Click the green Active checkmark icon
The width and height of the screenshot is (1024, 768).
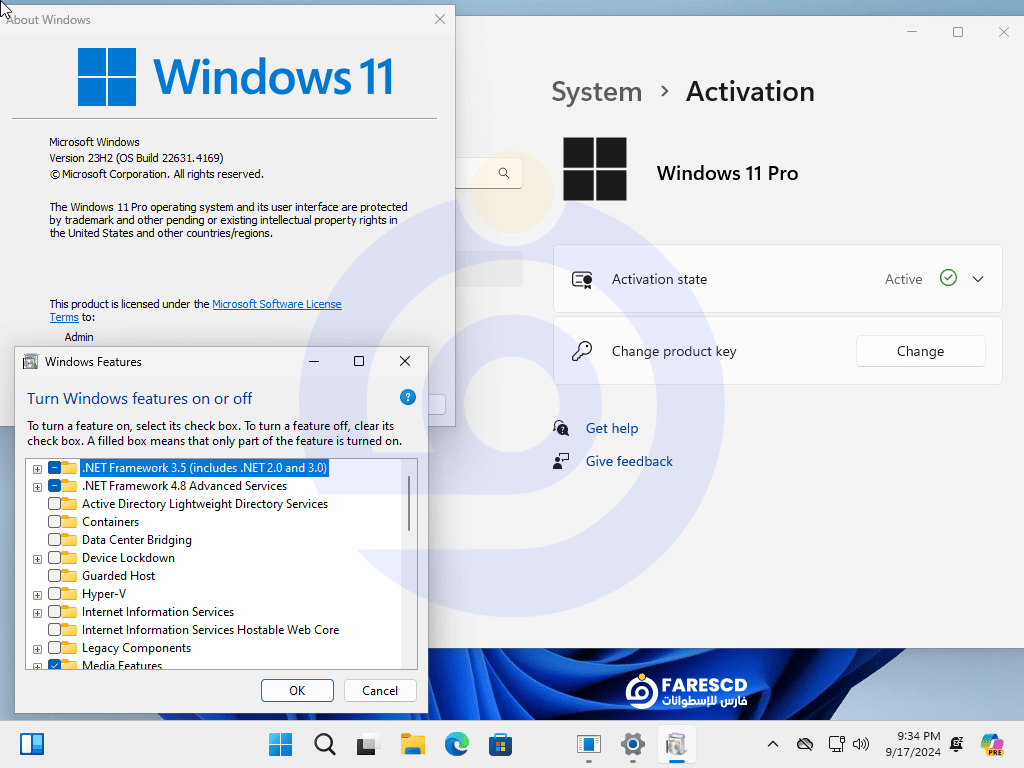[948, 278]
